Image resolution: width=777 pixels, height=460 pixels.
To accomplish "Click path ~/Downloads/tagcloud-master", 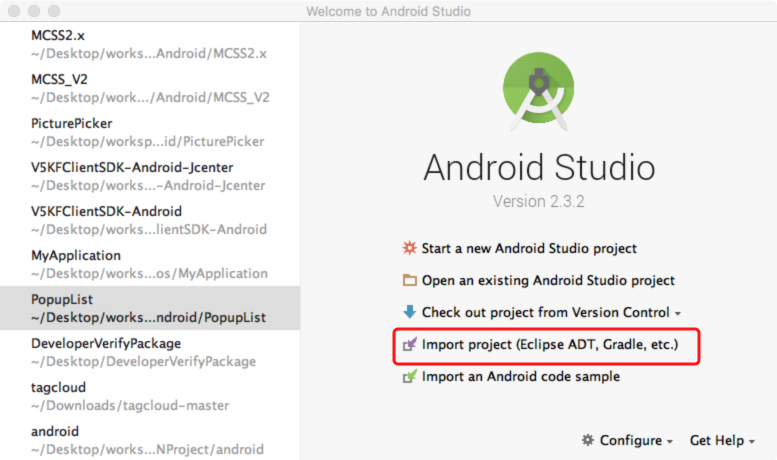I will pyautogui.click(x=130, y=405).
